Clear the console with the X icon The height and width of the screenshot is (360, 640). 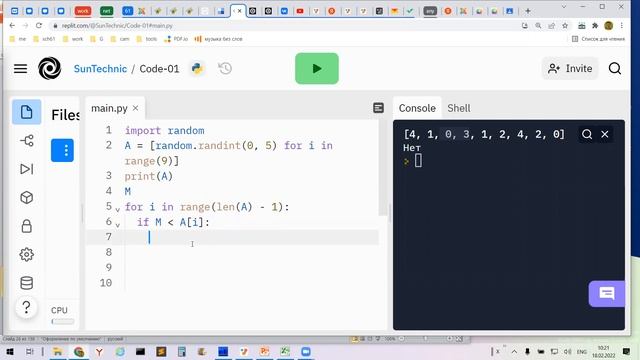pos(604,134)
